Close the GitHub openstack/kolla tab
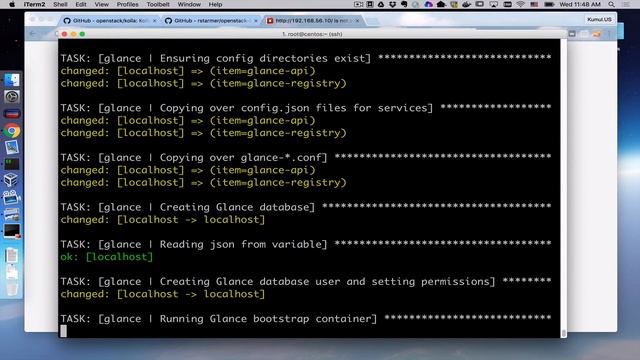Image resolution: width=640 pixels, height=360 pixels. pos(154,21)
